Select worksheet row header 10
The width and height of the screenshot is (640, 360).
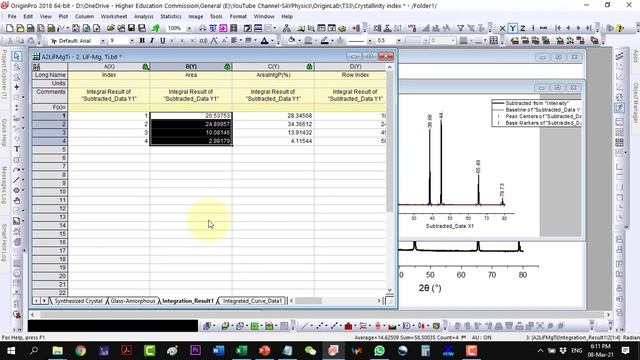pos(50,191)
